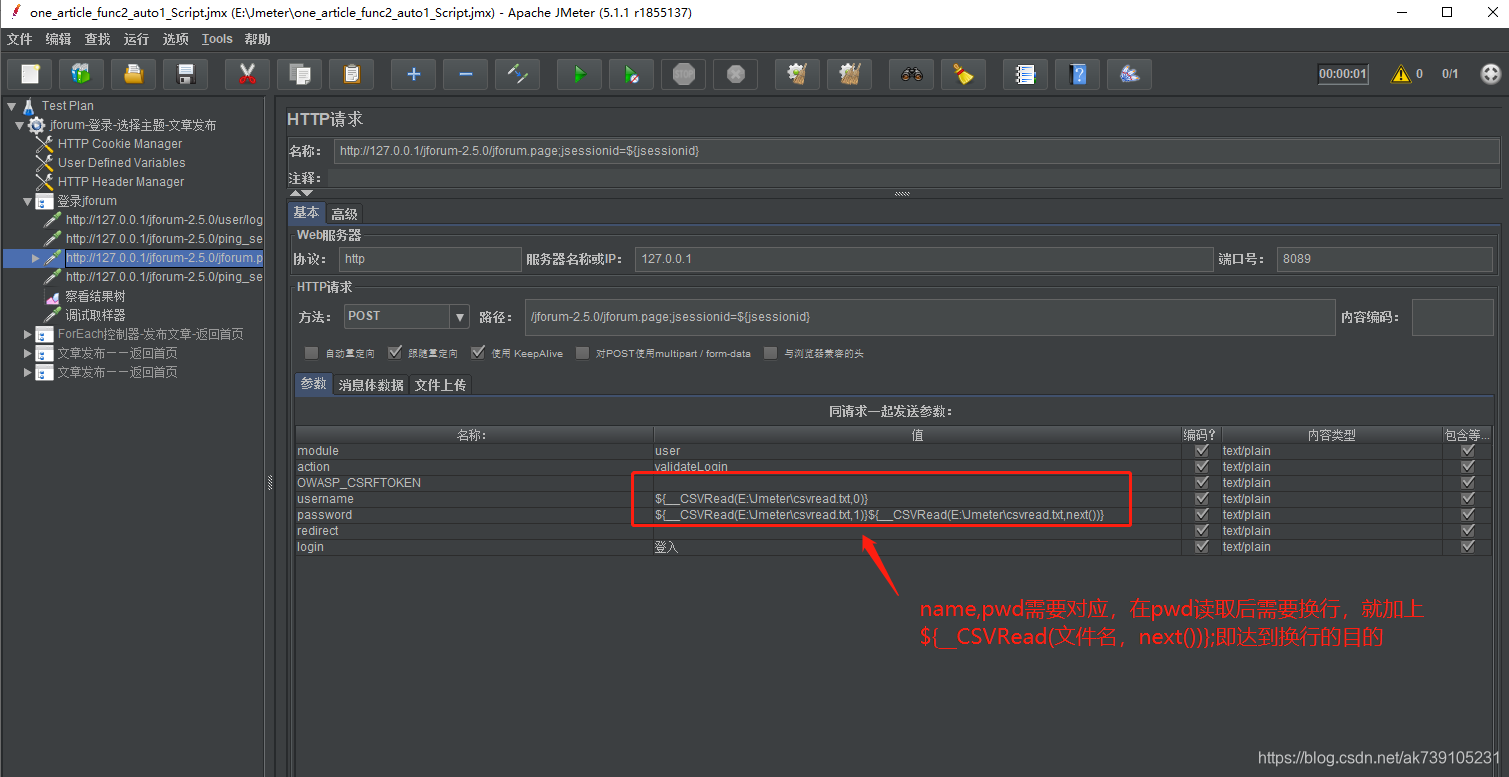Open the 编辑 menu
Screen dimensions: 1509x777
click(x=58, y=39)
